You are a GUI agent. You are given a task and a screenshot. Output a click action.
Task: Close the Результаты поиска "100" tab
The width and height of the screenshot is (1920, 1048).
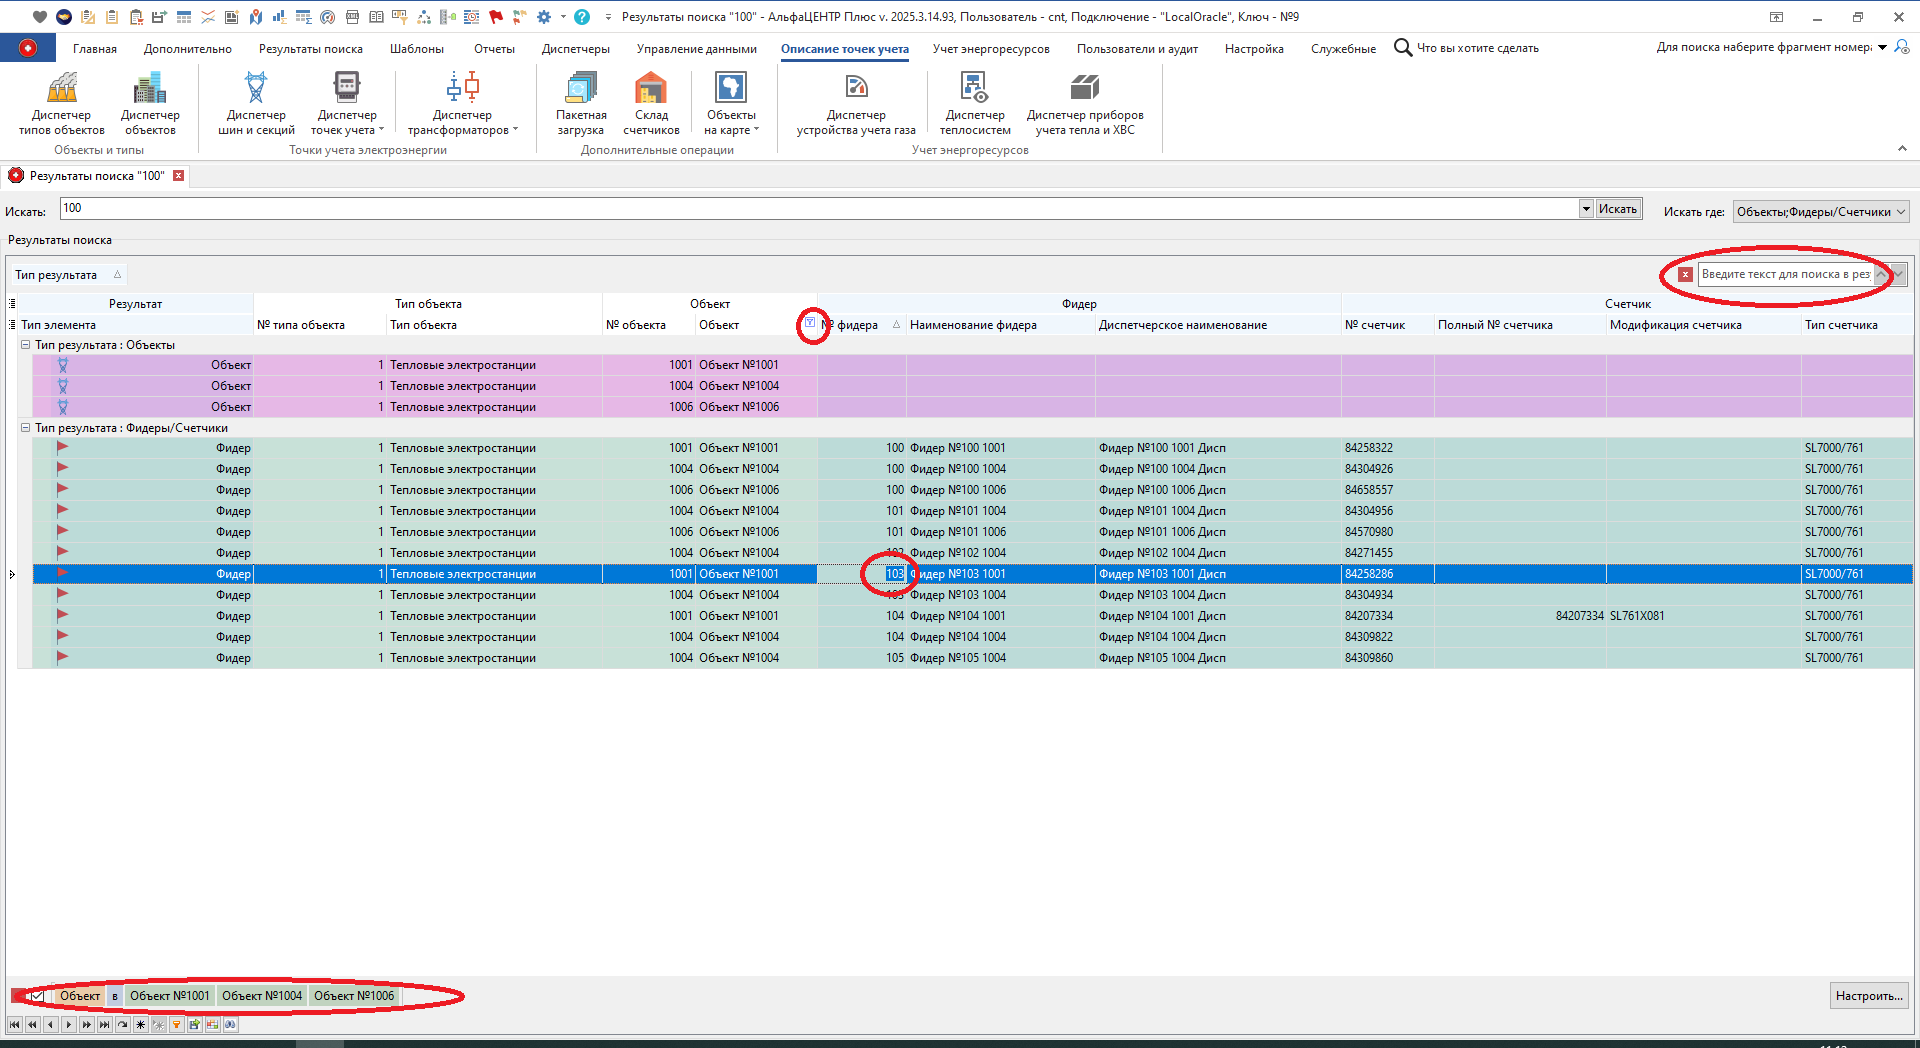(x=179, y=176)
